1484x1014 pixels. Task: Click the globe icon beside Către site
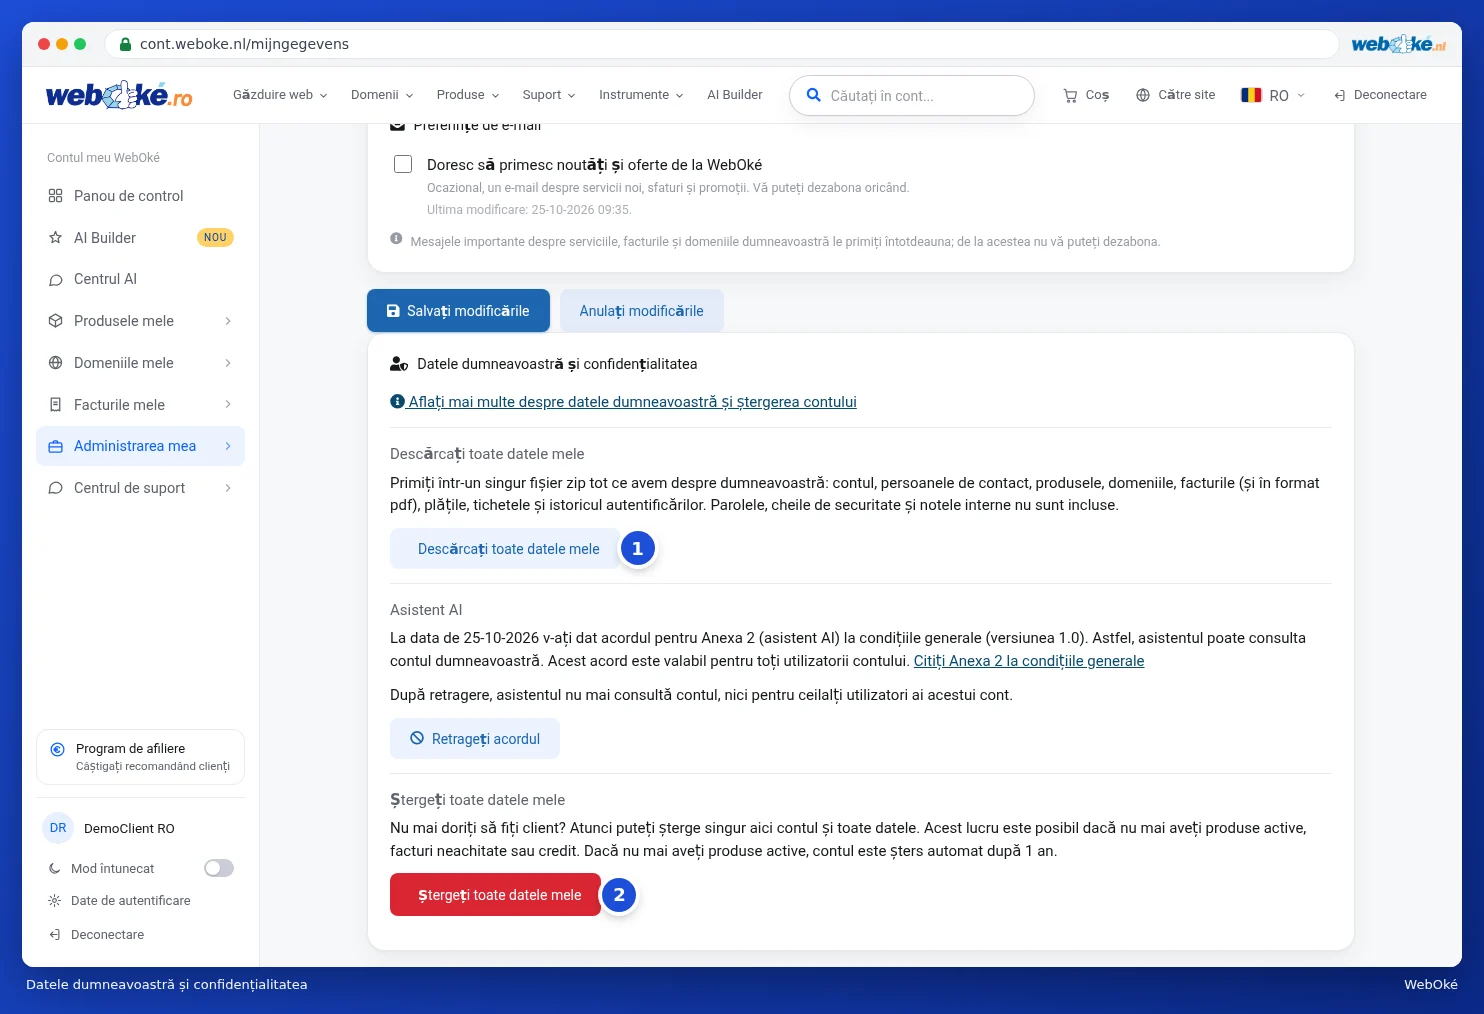pyautogui.click(x=1143, y=95)
